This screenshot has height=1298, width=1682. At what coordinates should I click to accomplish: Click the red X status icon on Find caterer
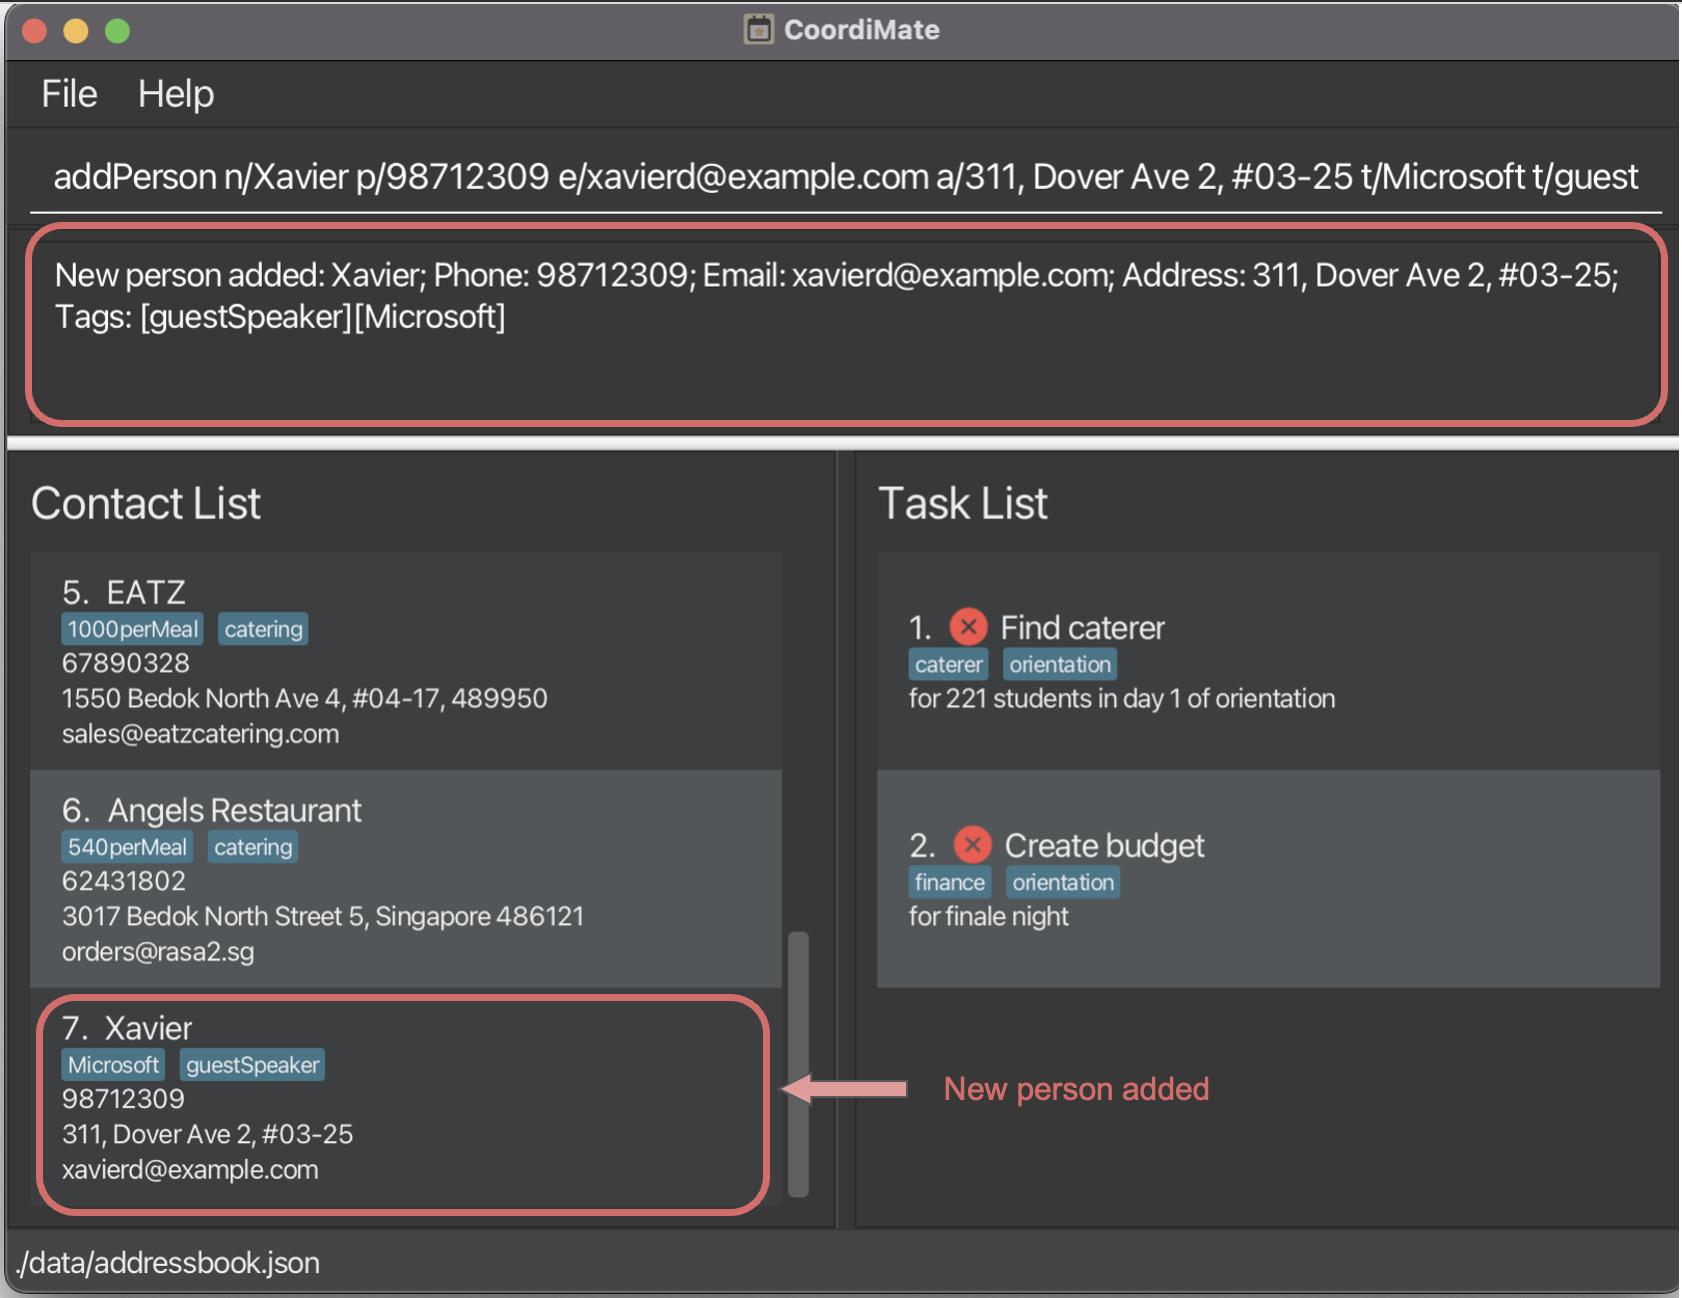click(967, 627)
